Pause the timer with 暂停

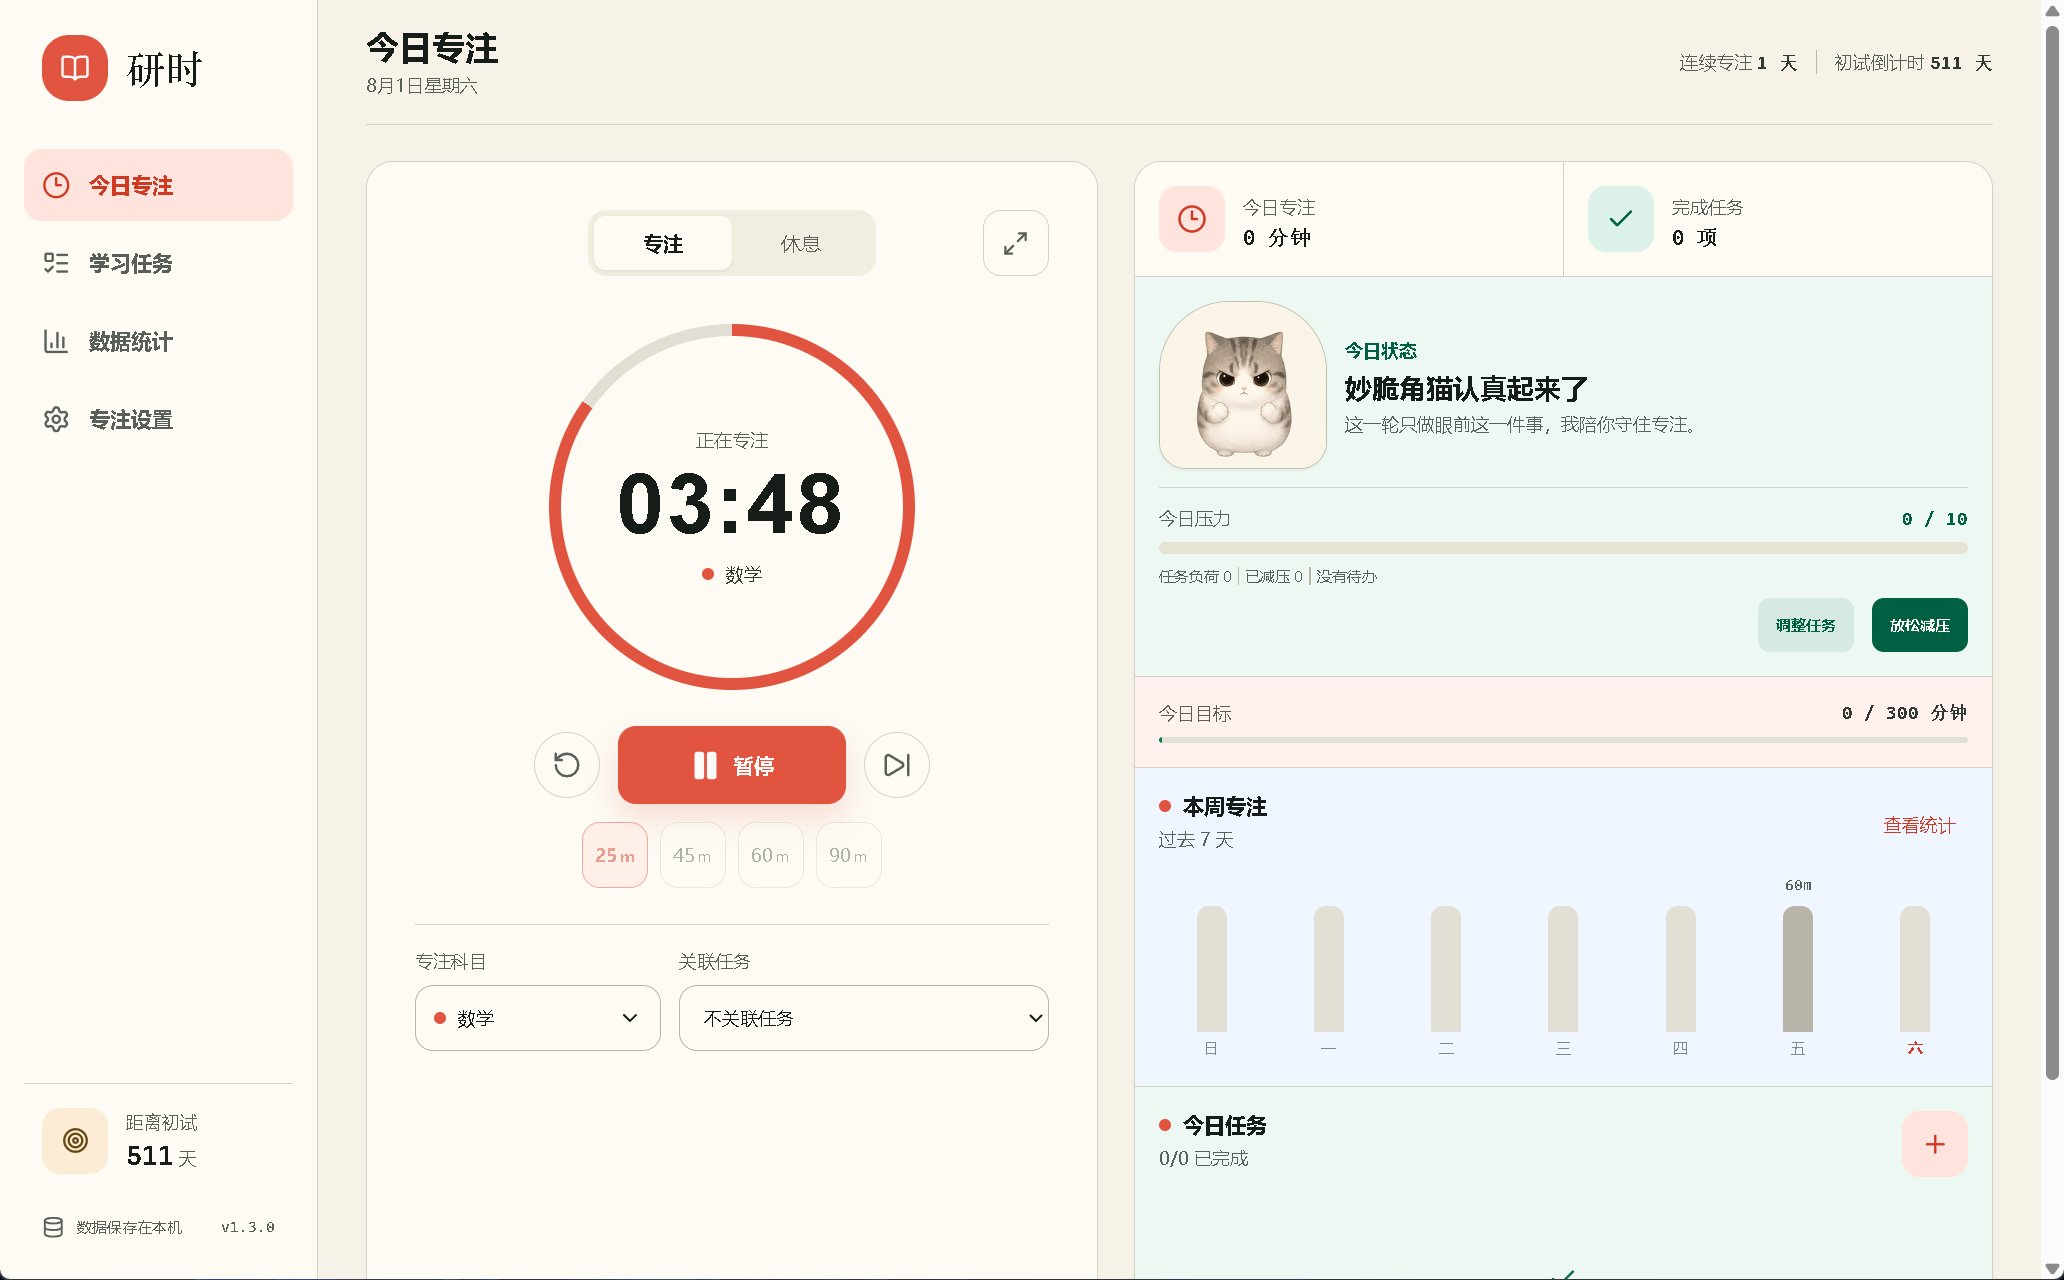pyautogui.click(x=732, y=765)
